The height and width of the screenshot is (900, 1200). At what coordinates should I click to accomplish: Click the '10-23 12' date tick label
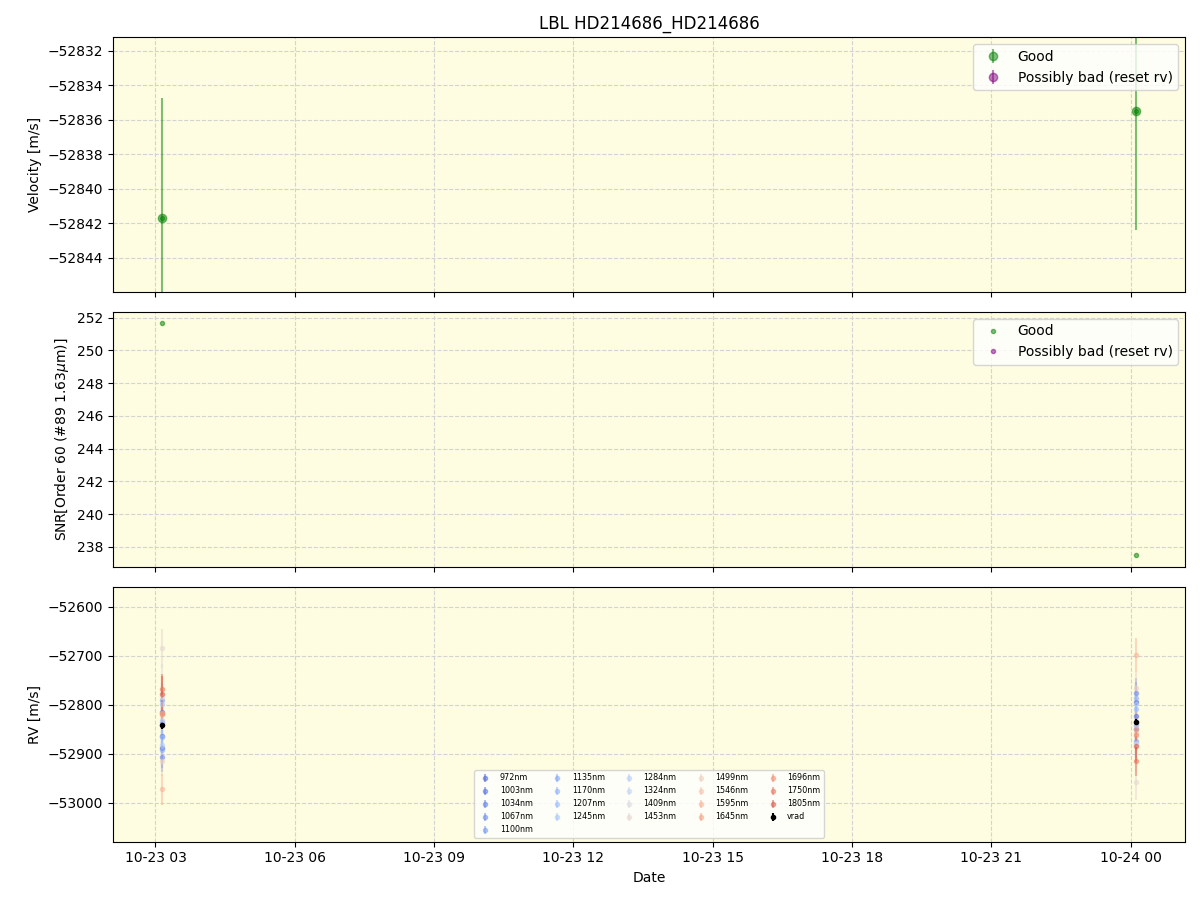pyautogui.click(x=573, y=857)
